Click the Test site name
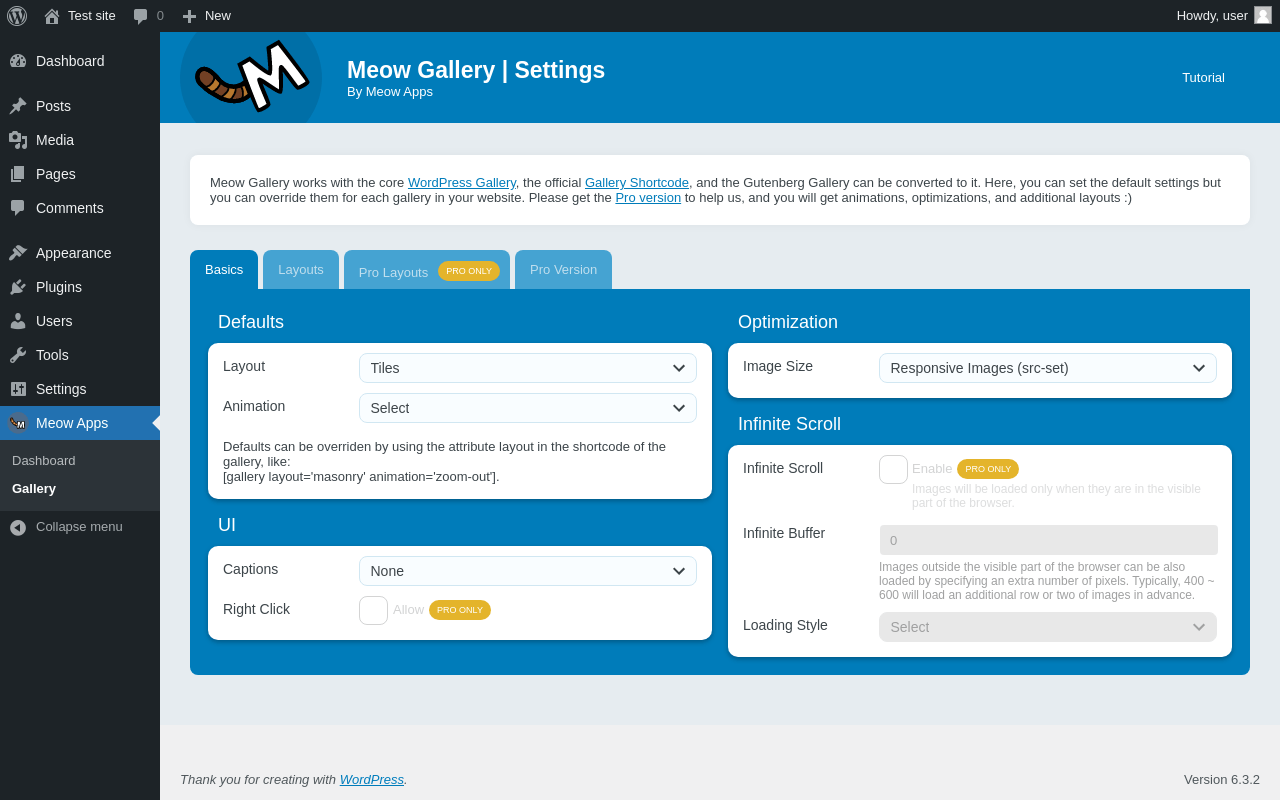Screen dimensions: 1280x800 click(x=92, y=16)
